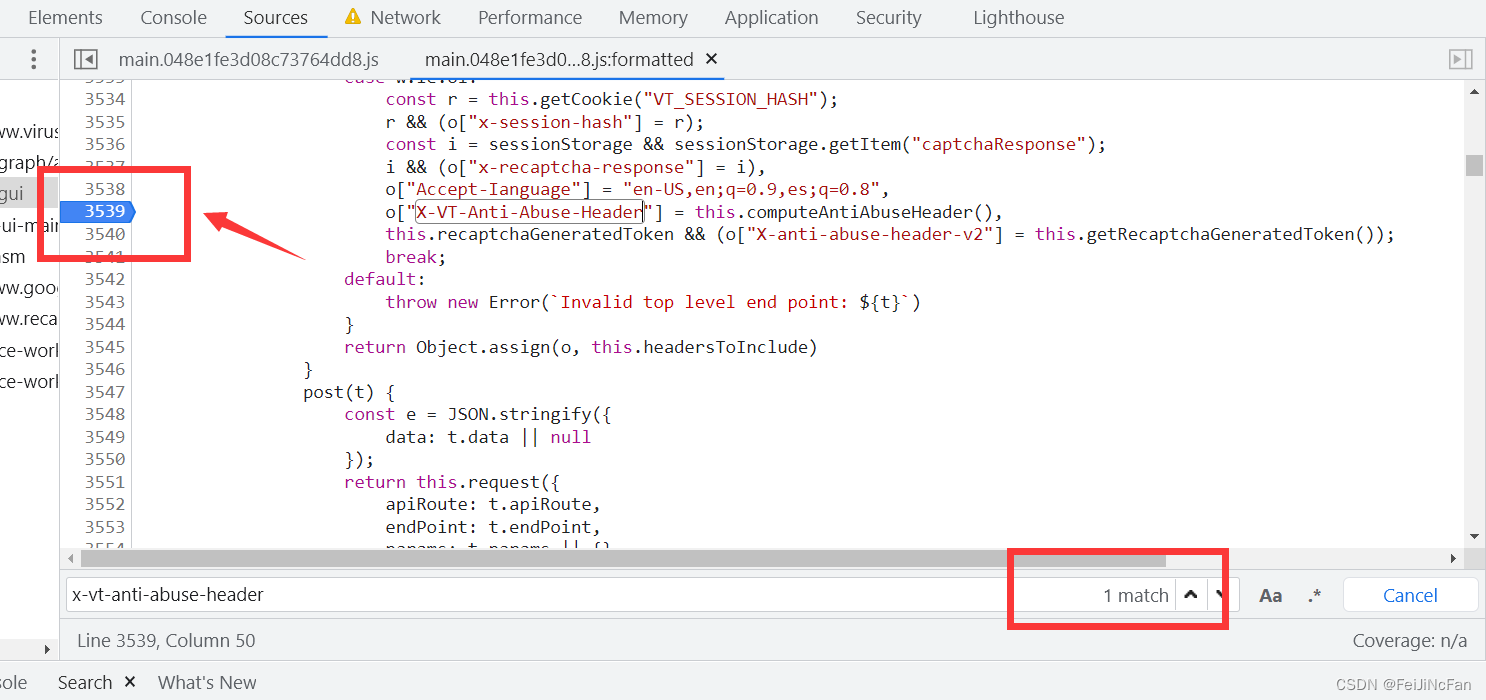This screenshot has height=700, width=1486.
Task: Switch to the Elements panel tab
Action: click(65, 17)
